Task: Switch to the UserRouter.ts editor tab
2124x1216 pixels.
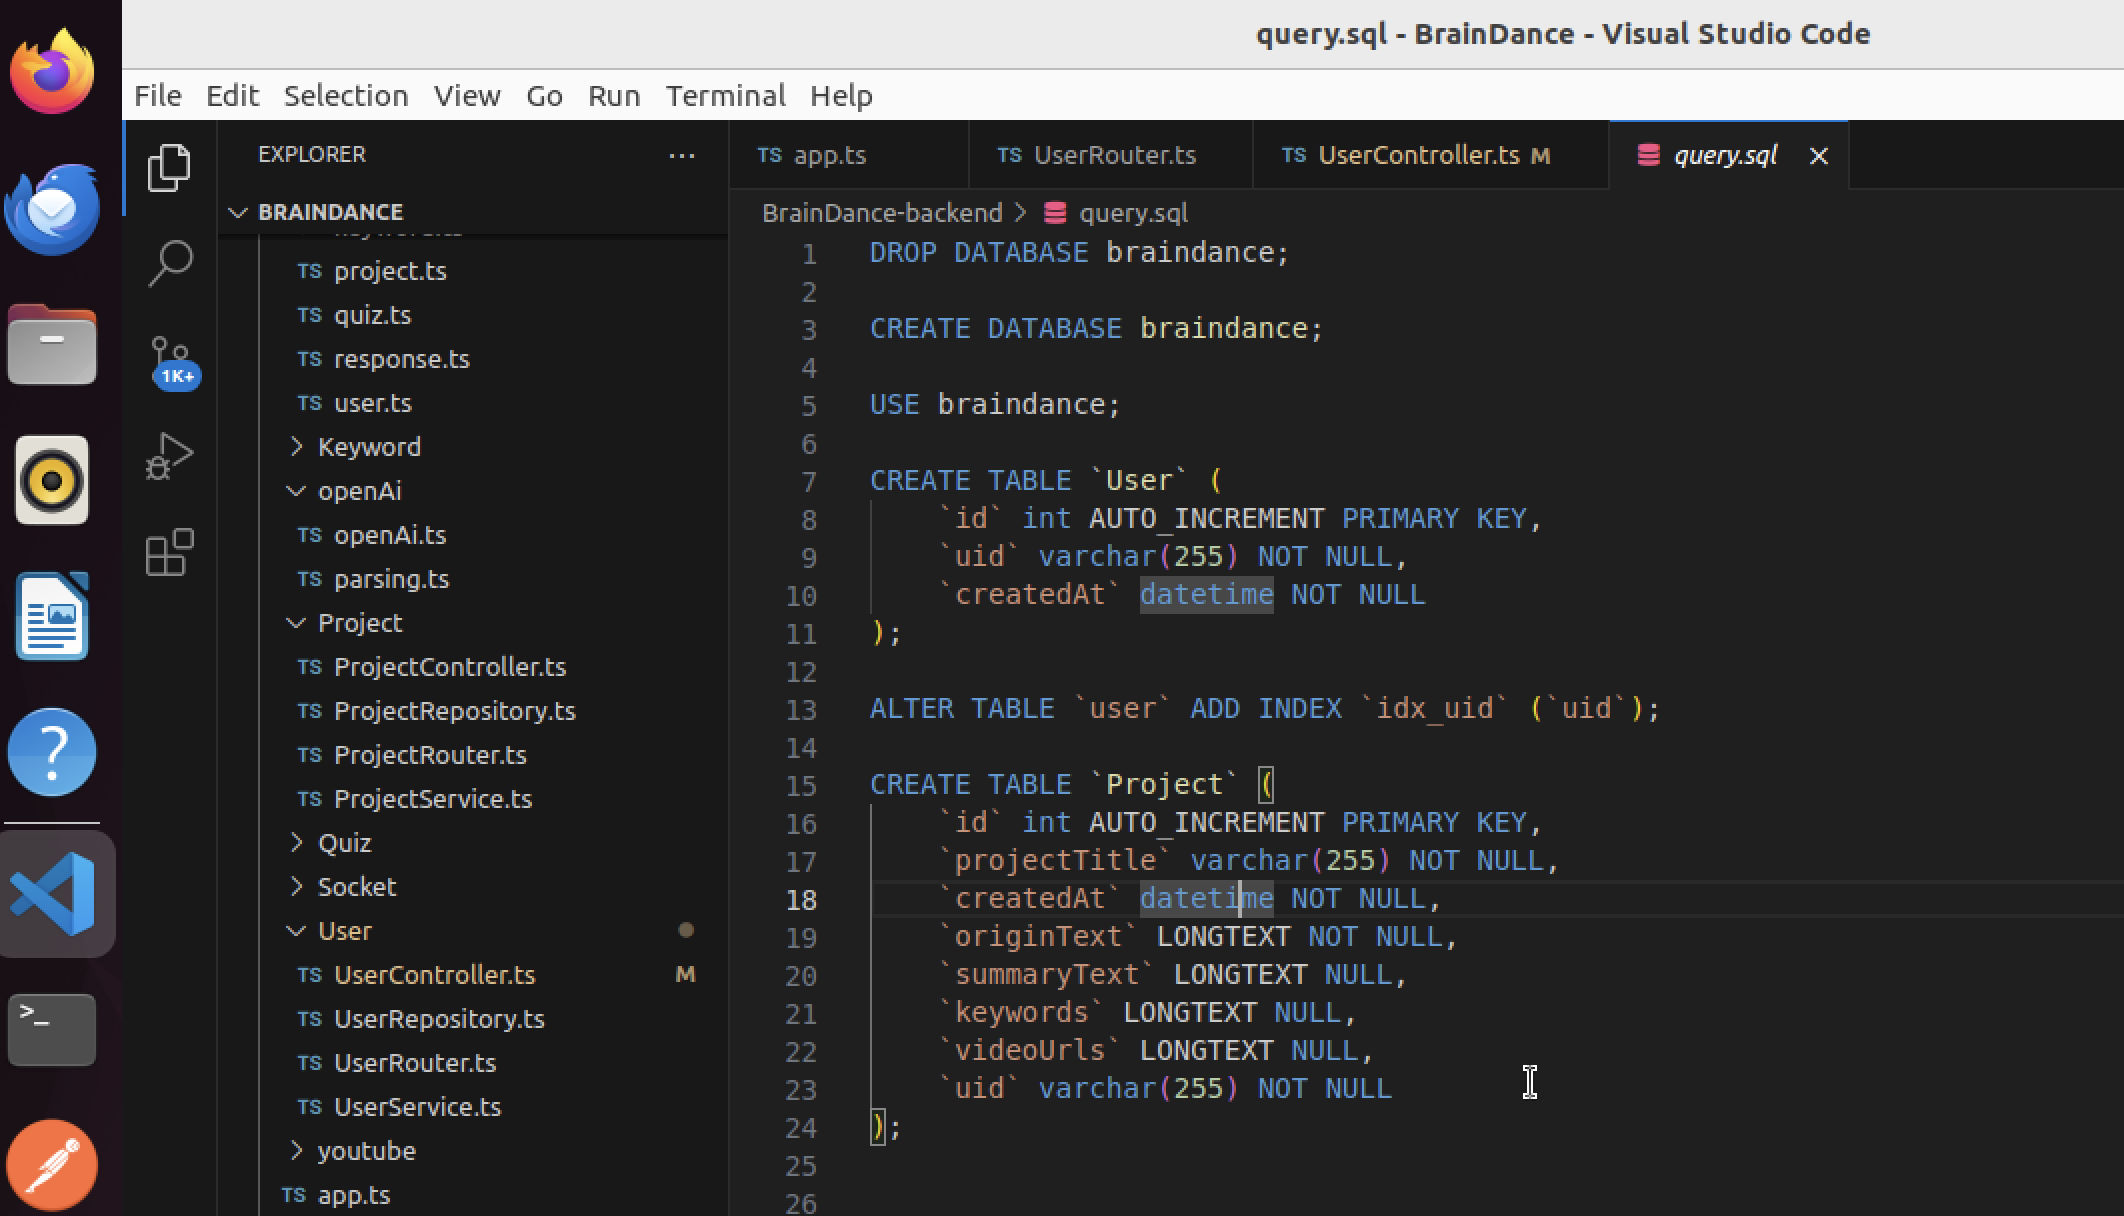Action: [1110, 155]
